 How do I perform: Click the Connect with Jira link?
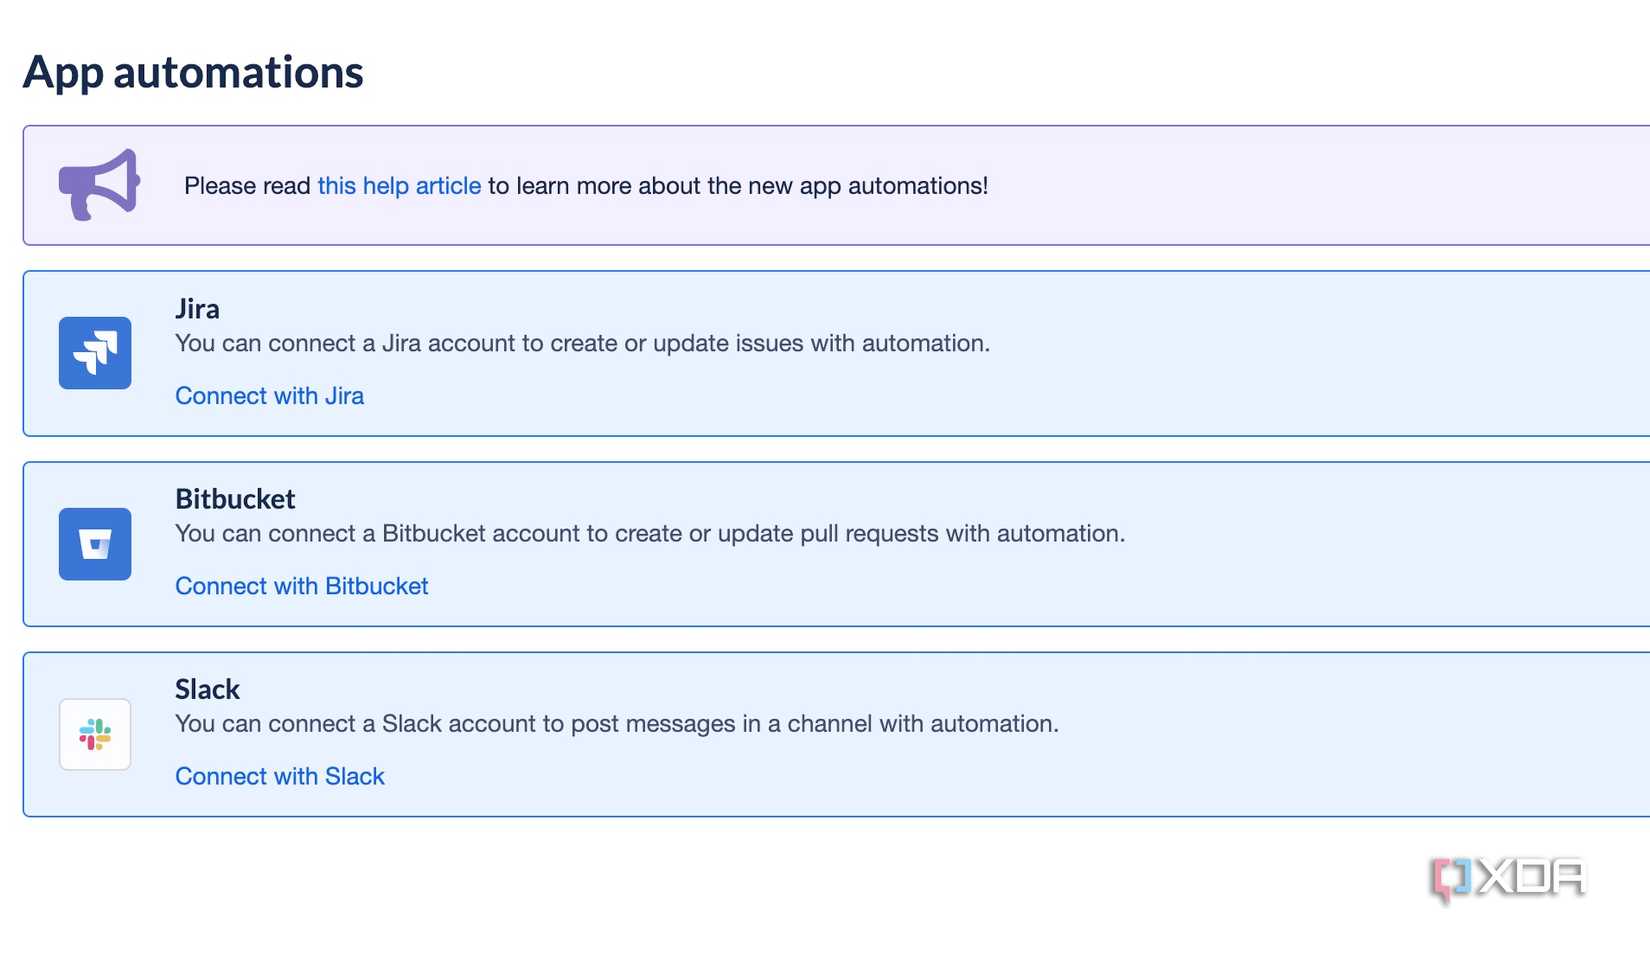click(269, 396)
